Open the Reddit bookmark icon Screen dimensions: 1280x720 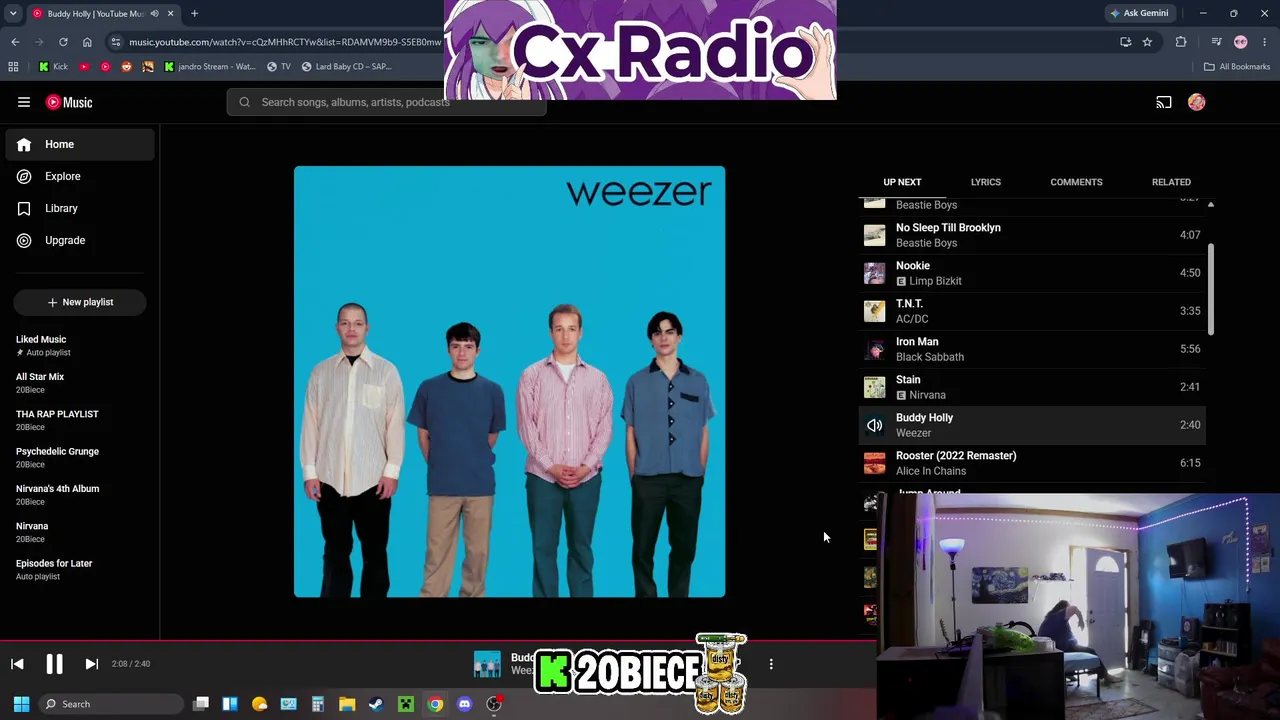[x=126, y=67]
